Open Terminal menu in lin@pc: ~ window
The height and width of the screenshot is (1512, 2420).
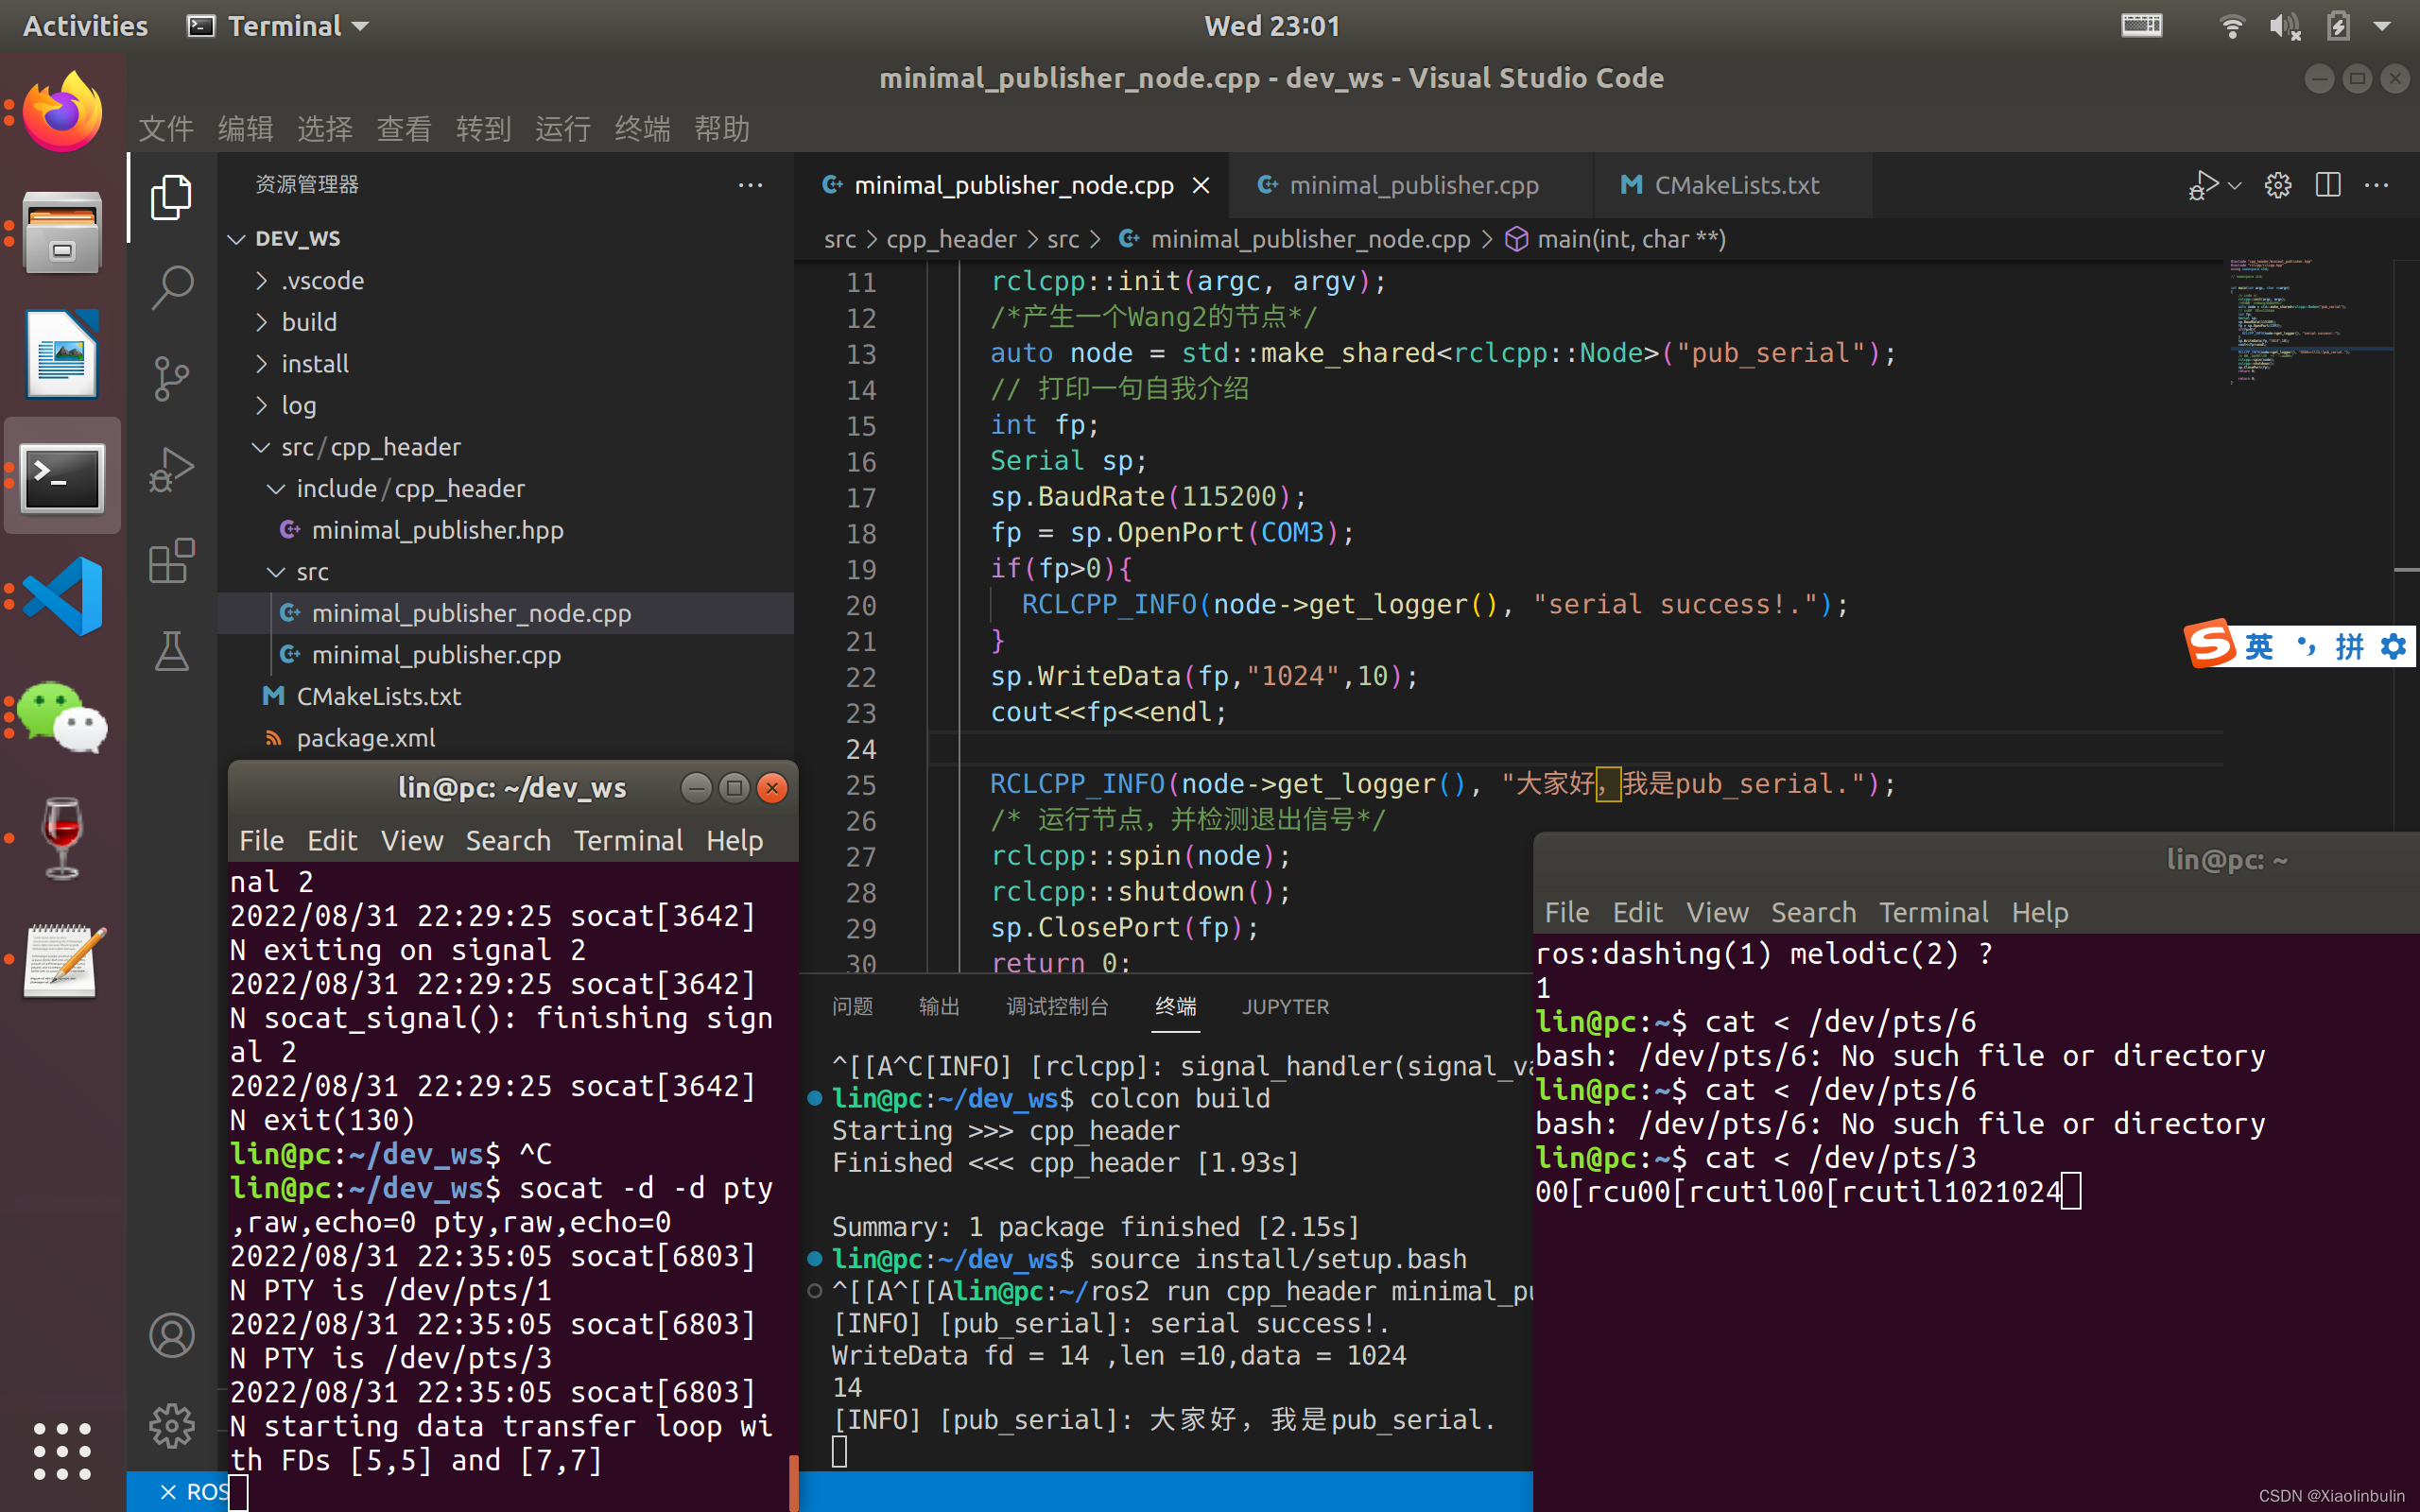[x=1933, y=913]
